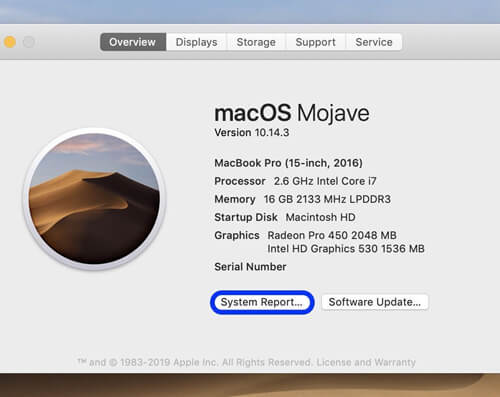Click the macOS Mojave title
This screenshot has height=397, width=500.
pyautogui.click(x=292, y=113)
